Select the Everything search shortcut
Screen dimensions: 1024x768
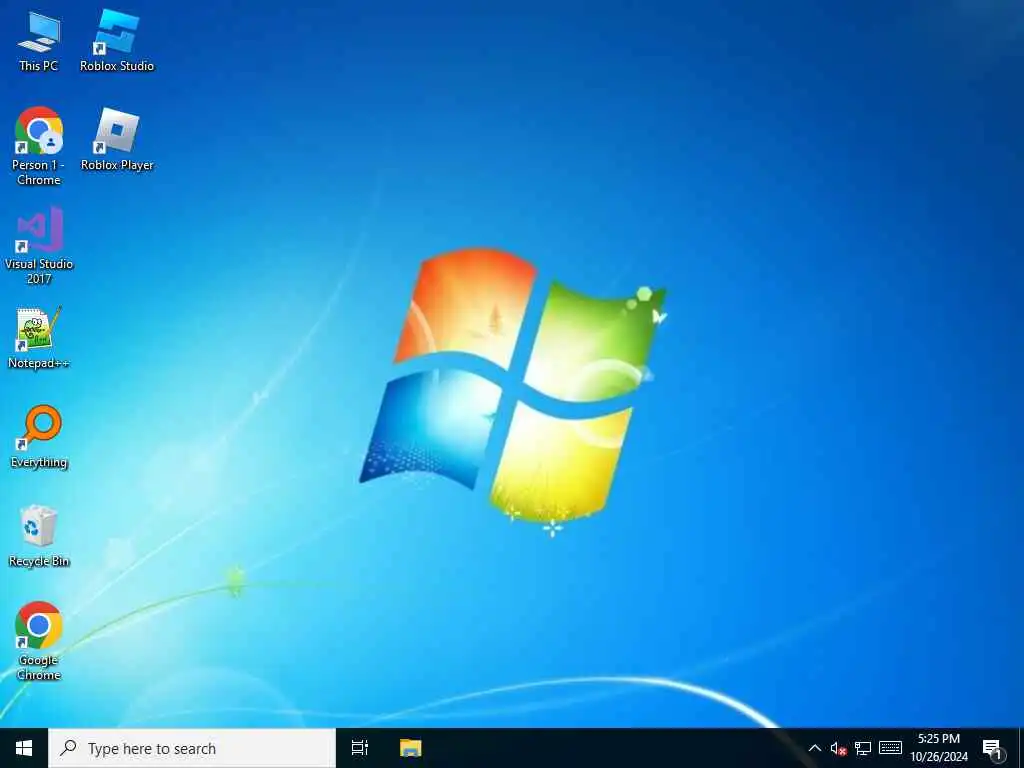coord(39,437)
